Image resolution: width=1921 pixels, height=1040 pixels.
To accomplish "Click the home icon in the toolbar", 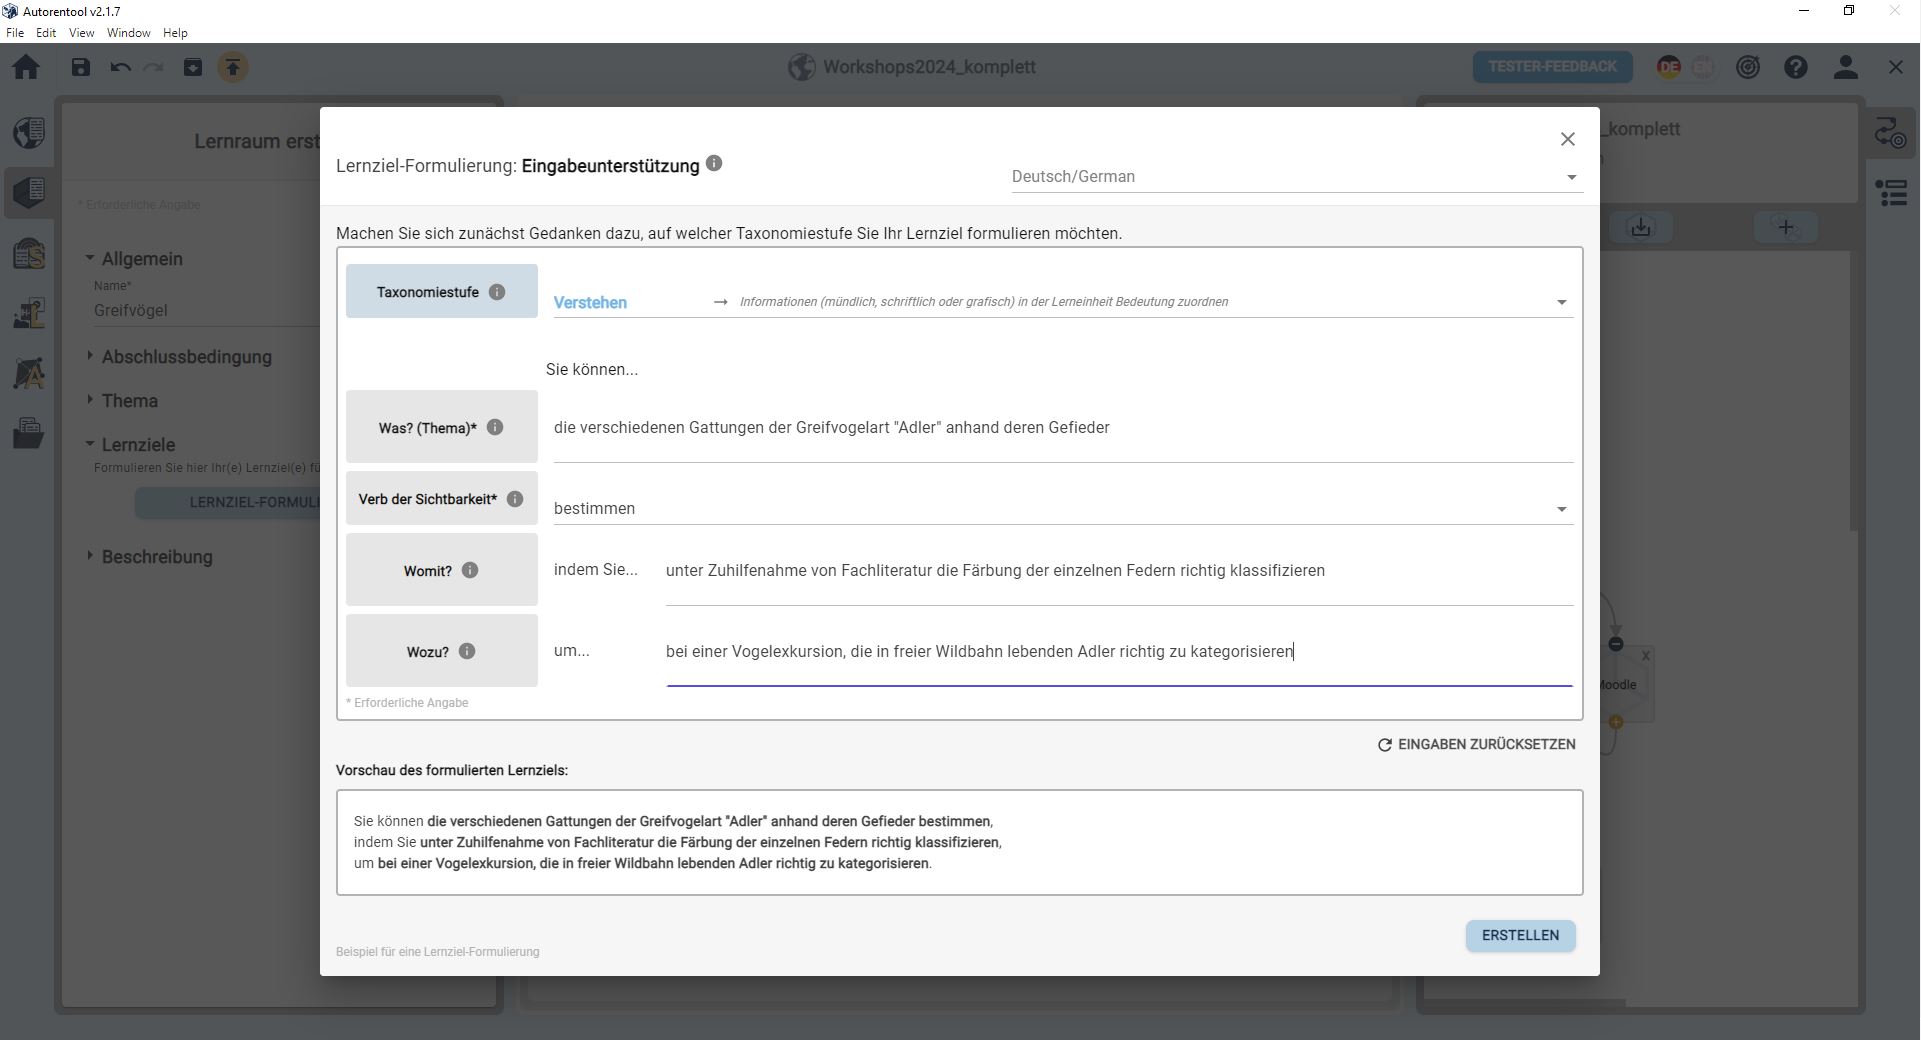I will pyautogui.click(x=26, y=67).
